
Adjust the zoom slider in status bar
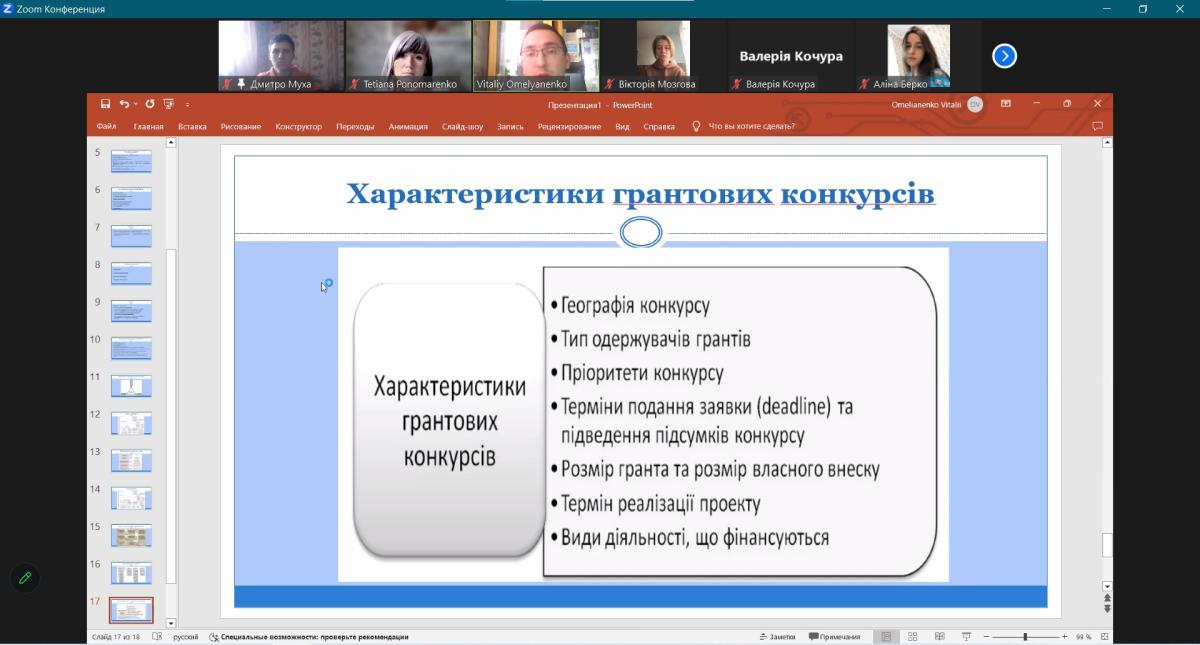pos(1024,637)
